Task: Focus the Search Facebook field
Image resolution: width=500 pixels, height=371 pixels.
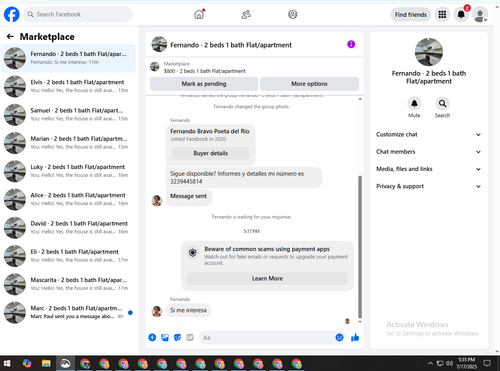Action: click(78, 14)
